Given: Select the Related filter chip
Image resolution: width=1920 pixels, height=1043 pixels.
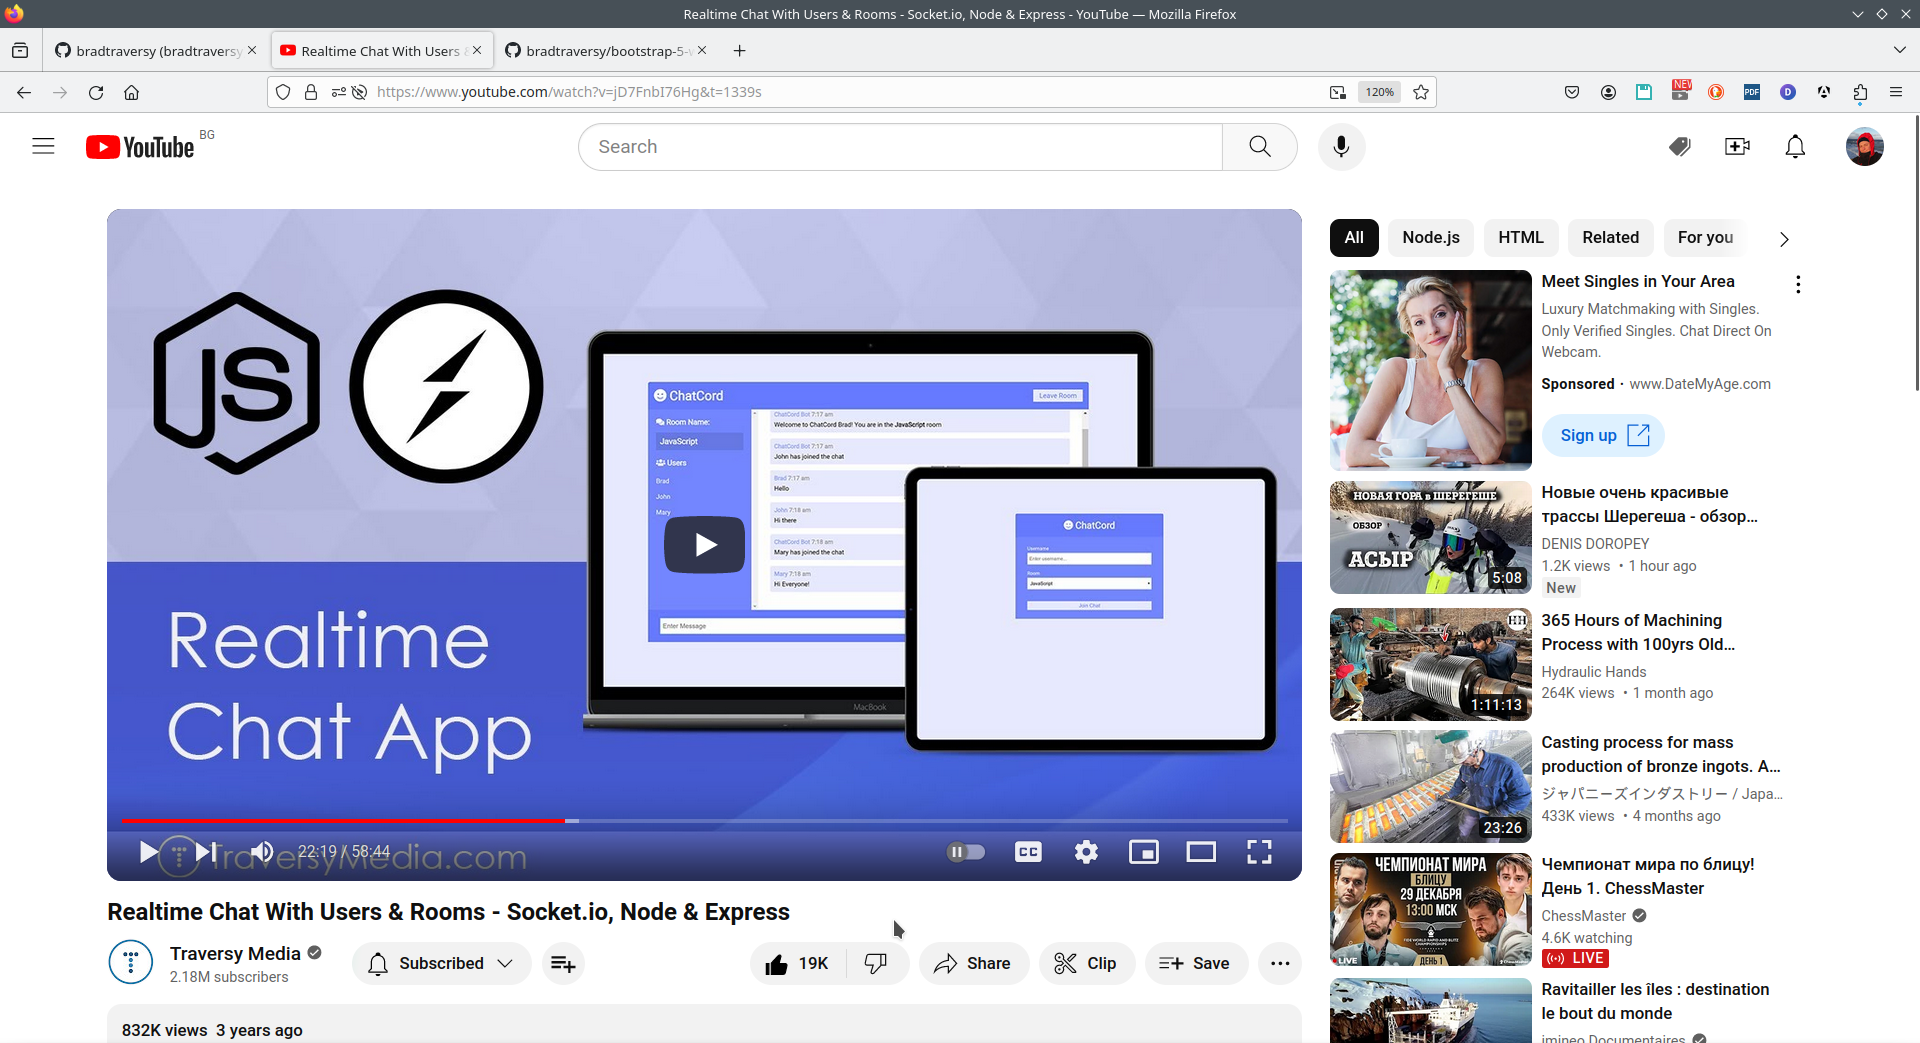Looking at the screenshot, I should point(1611,238).
